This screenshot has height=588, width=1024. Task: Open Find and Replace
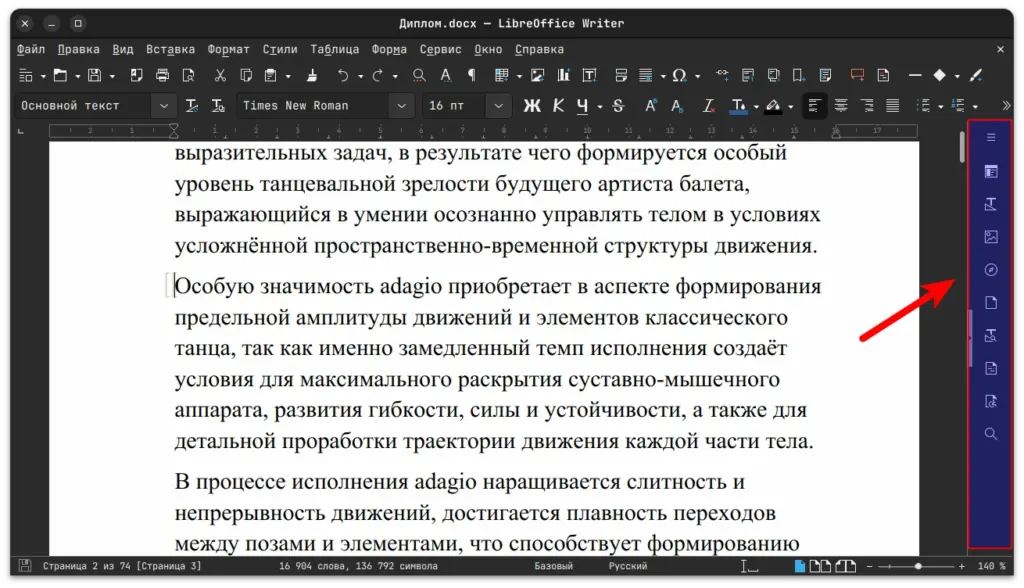419,75
